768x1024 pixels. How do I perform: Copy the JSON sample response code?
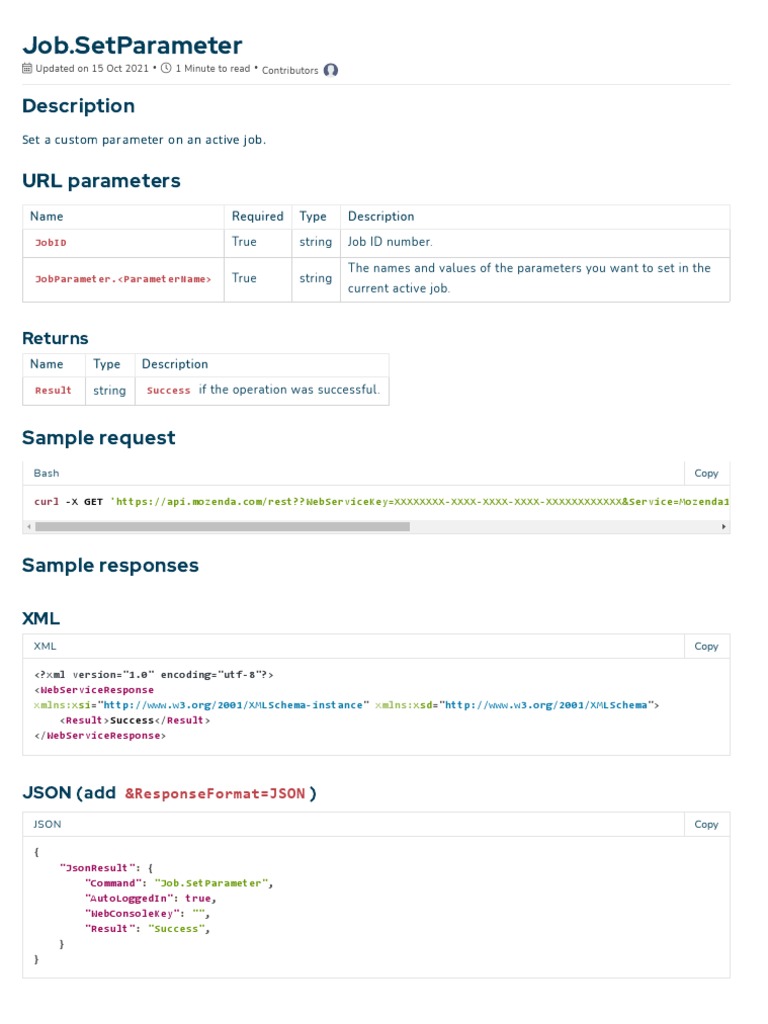pos(706,825)
